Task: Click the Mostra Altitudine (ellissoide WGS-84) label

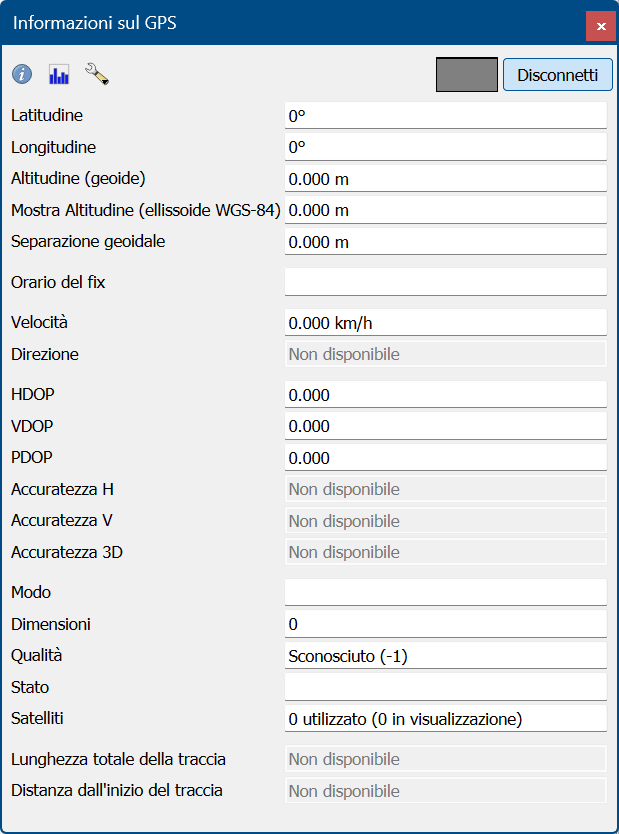Action: [x=146, y=211]
